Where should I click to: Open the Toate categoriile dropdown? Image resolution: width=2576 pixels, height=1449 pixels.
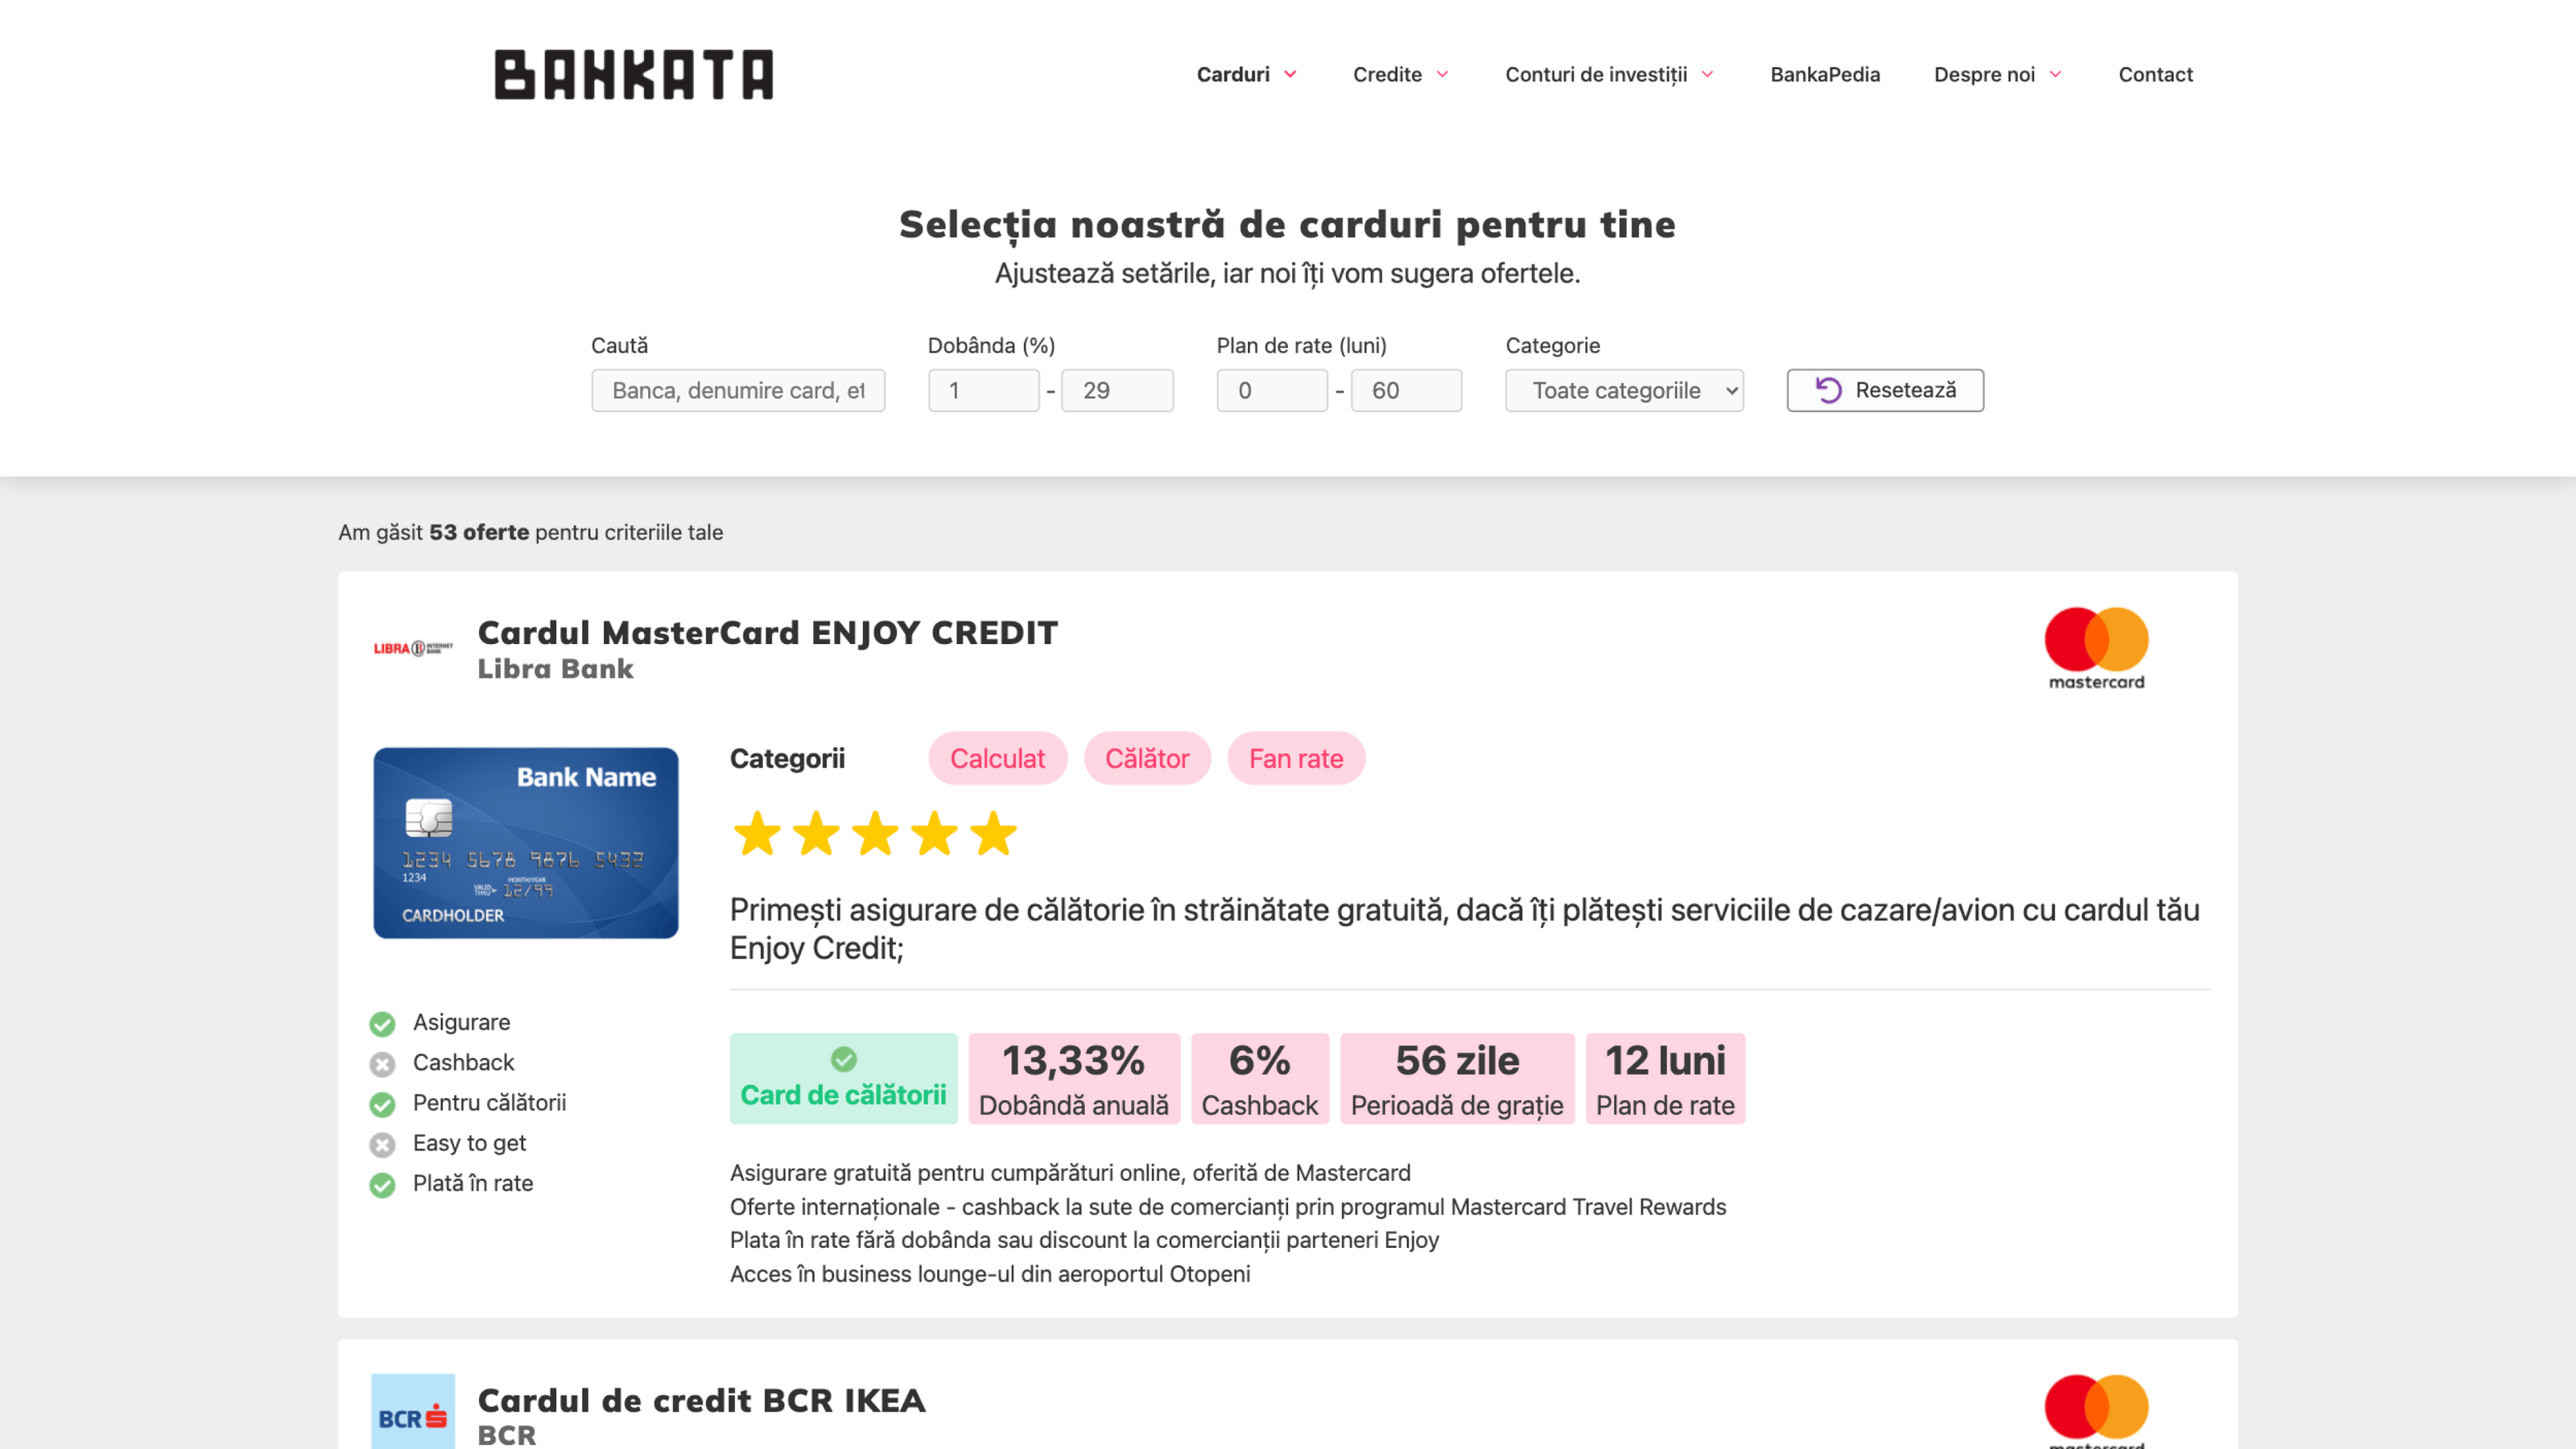[1623, 390]
